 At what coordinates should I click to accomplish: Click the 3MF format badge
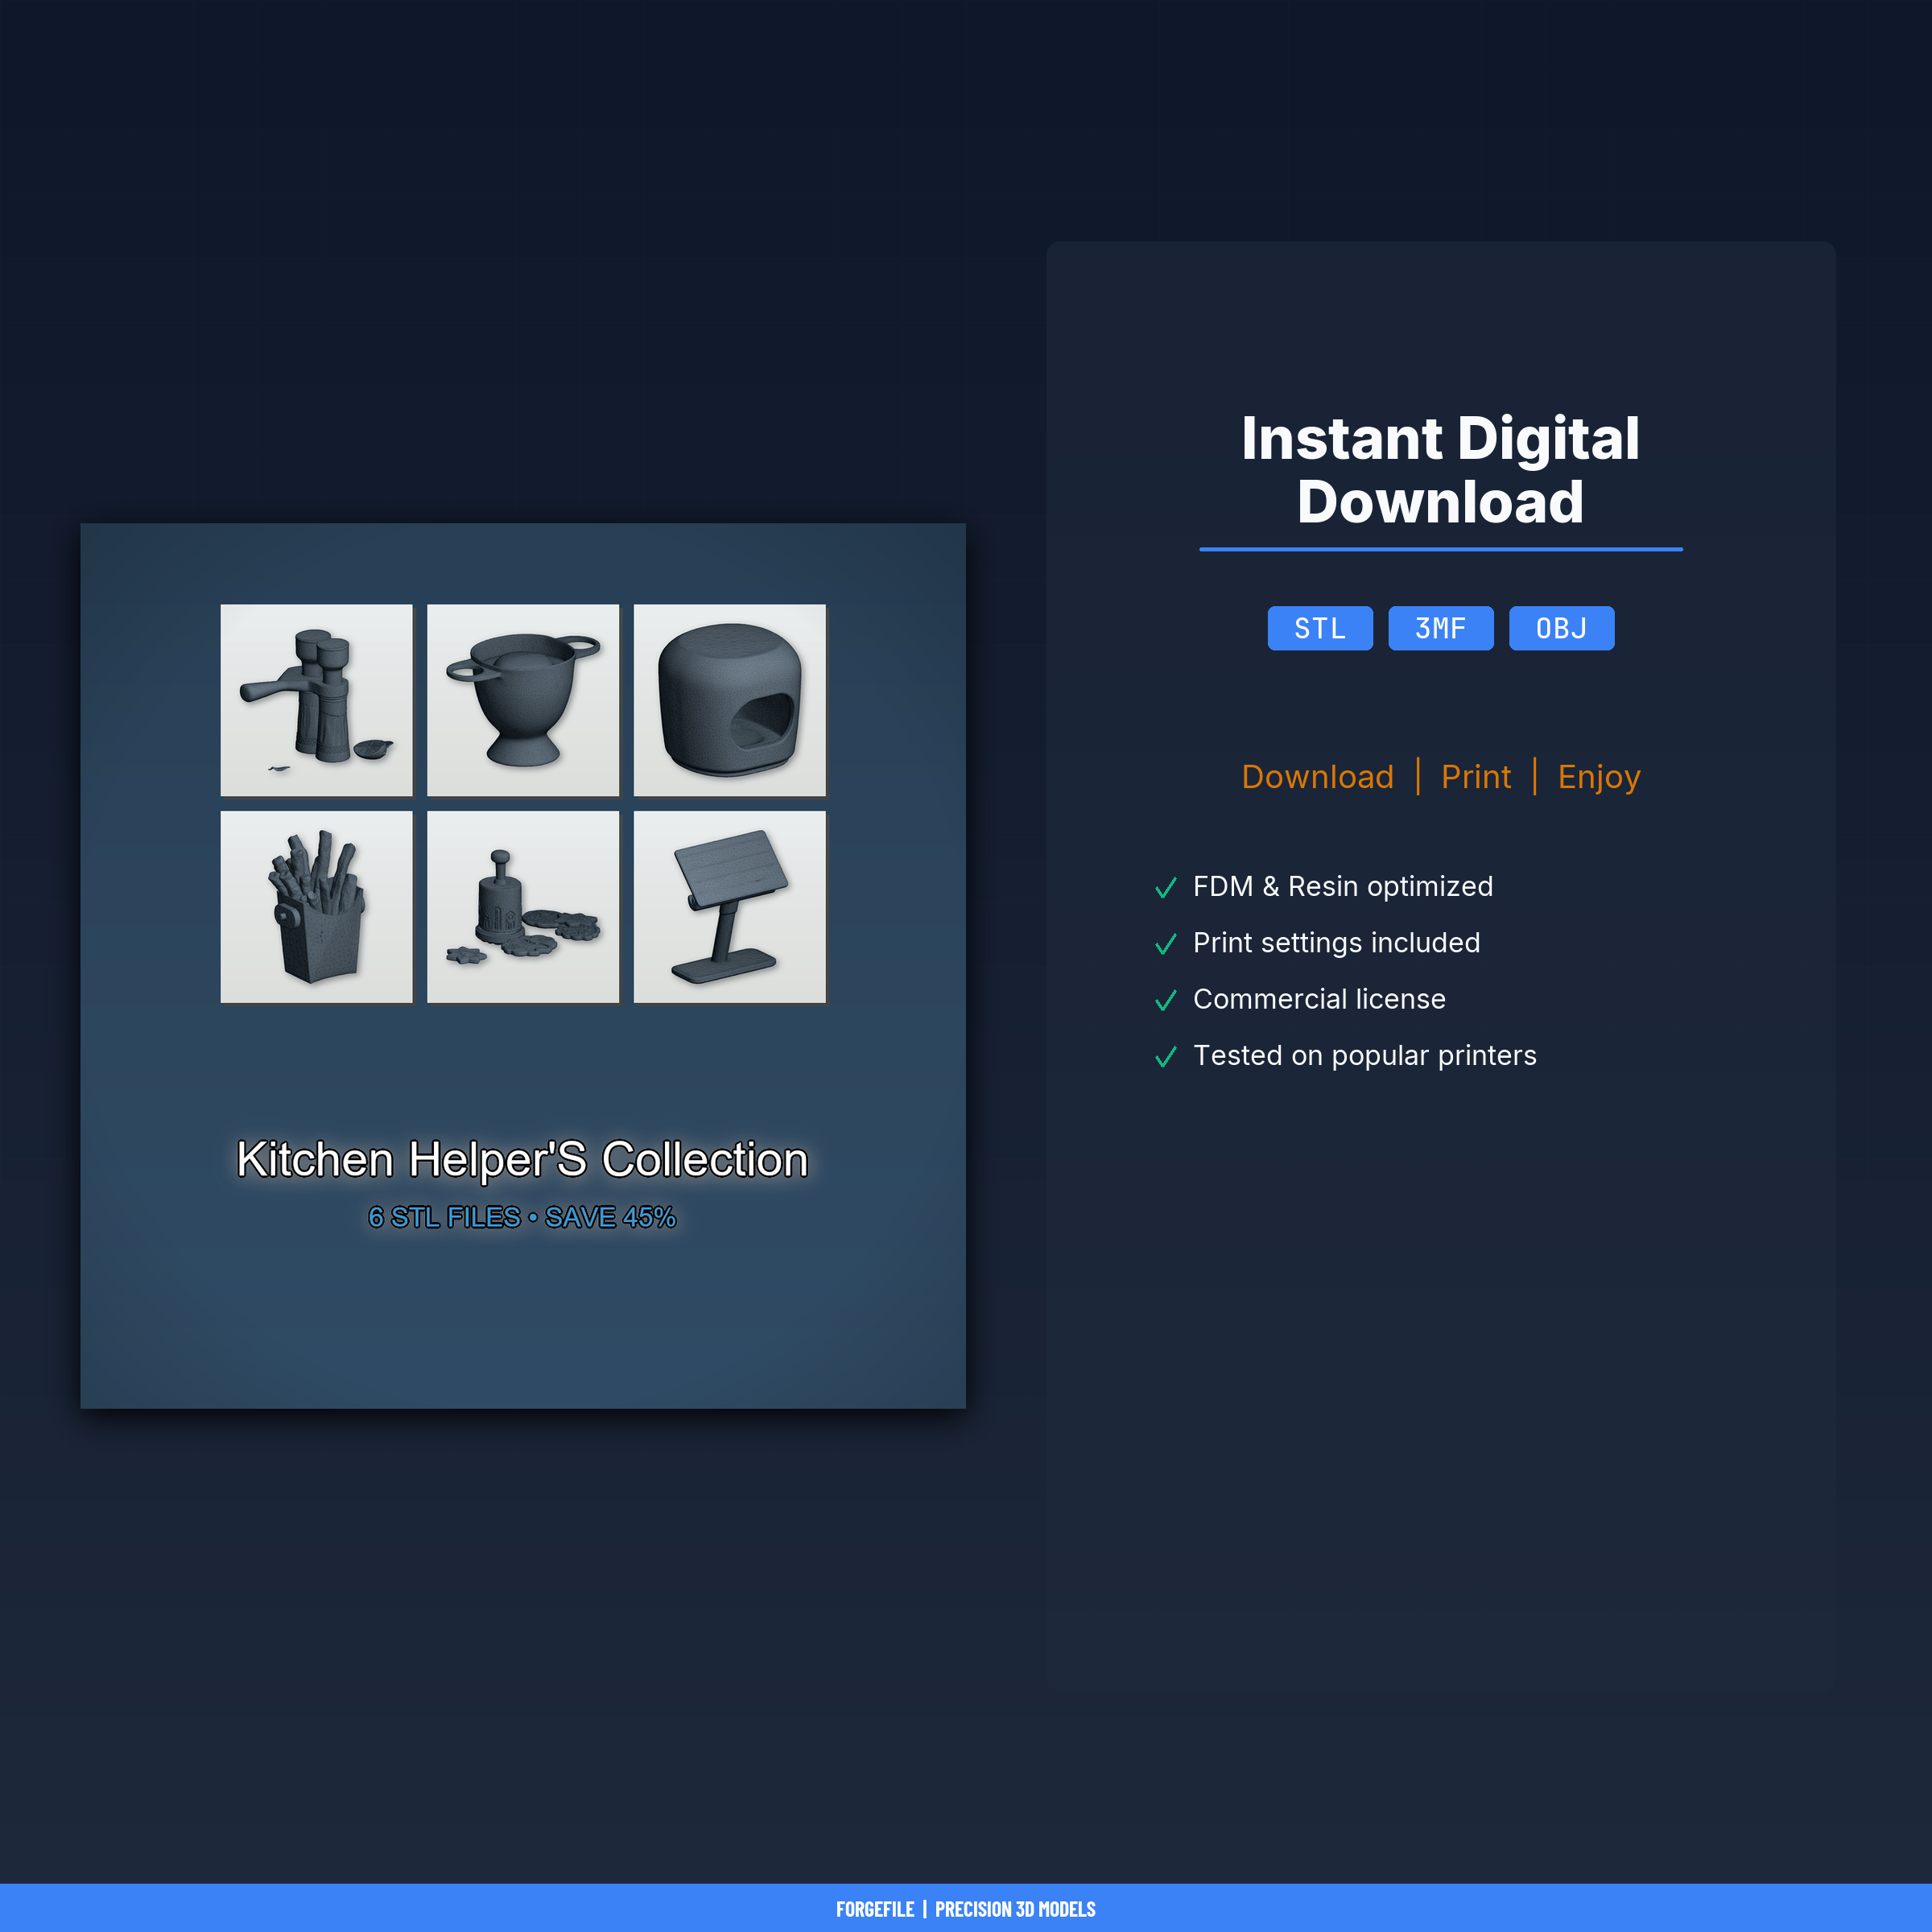tap(1441, 628)
